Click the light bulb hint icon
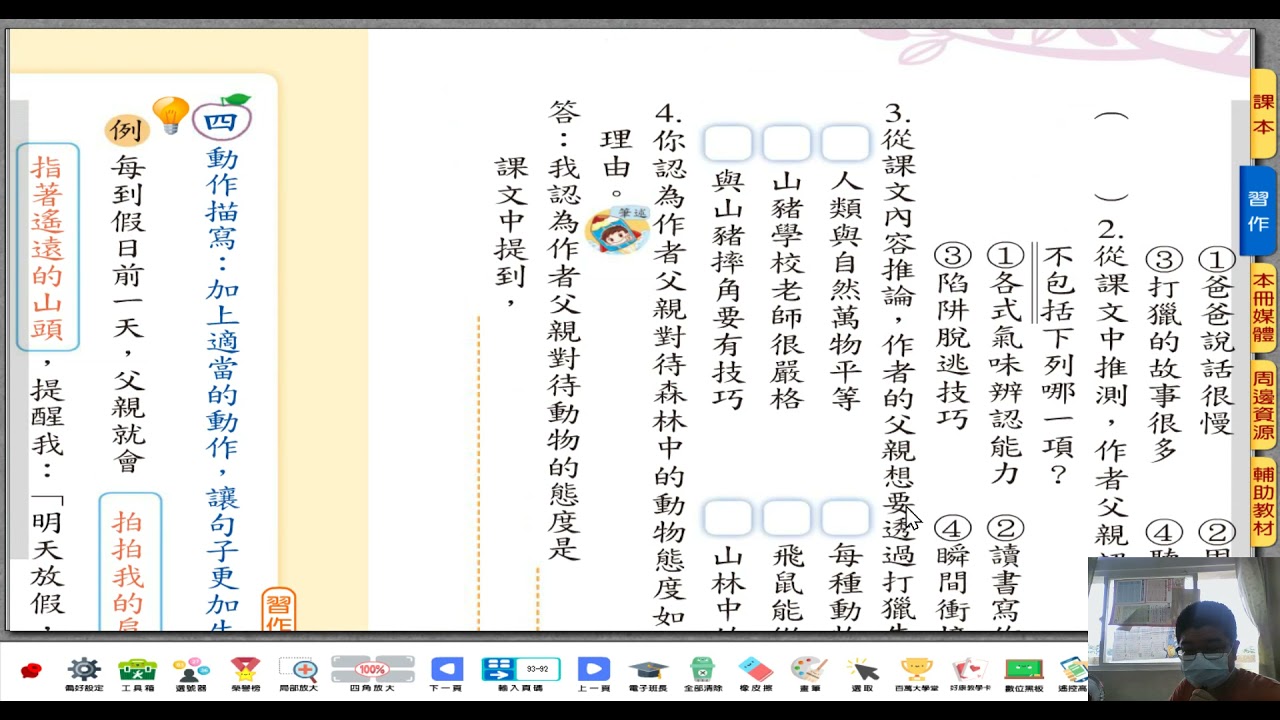Screen dimensions: 1280x720 pyautogui.click(x=171, y=115)
